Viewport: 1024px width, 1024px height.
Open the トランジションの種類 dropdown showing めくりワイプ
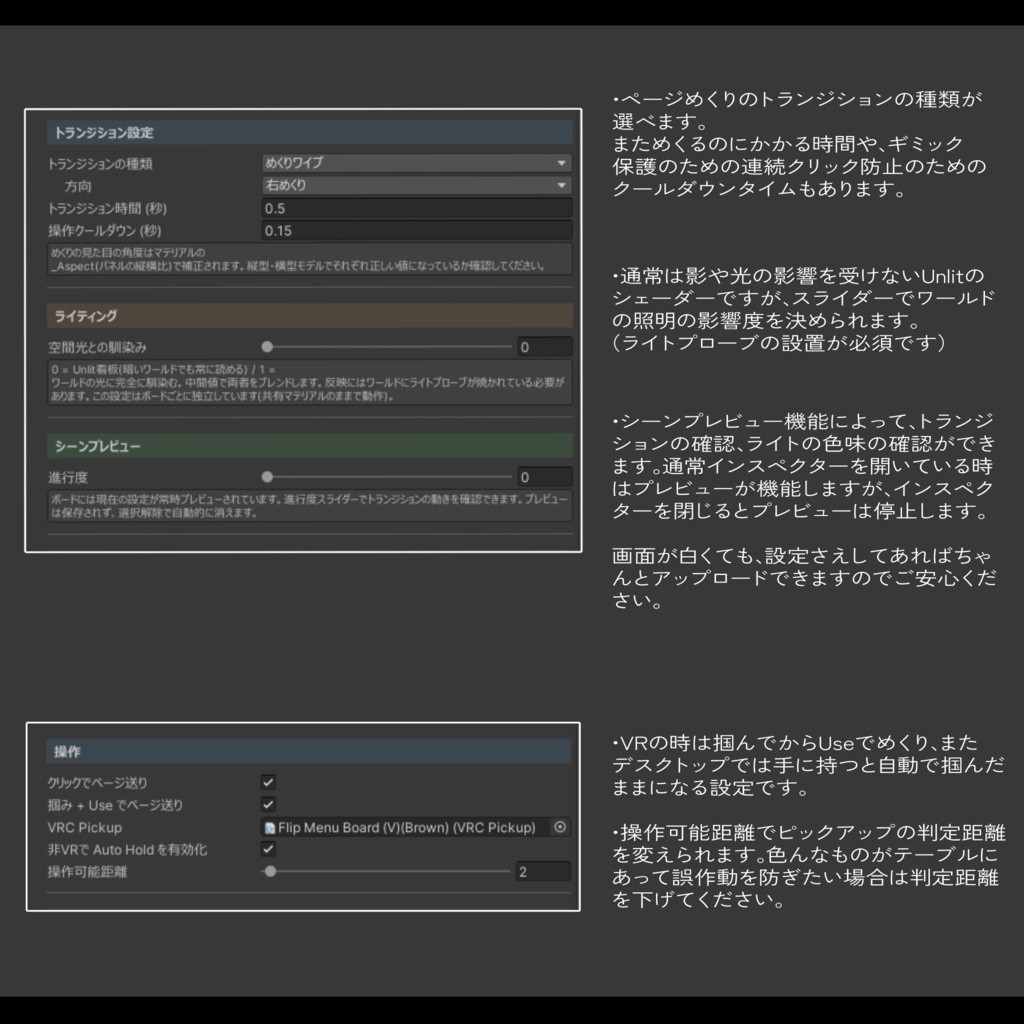point(417,163)
